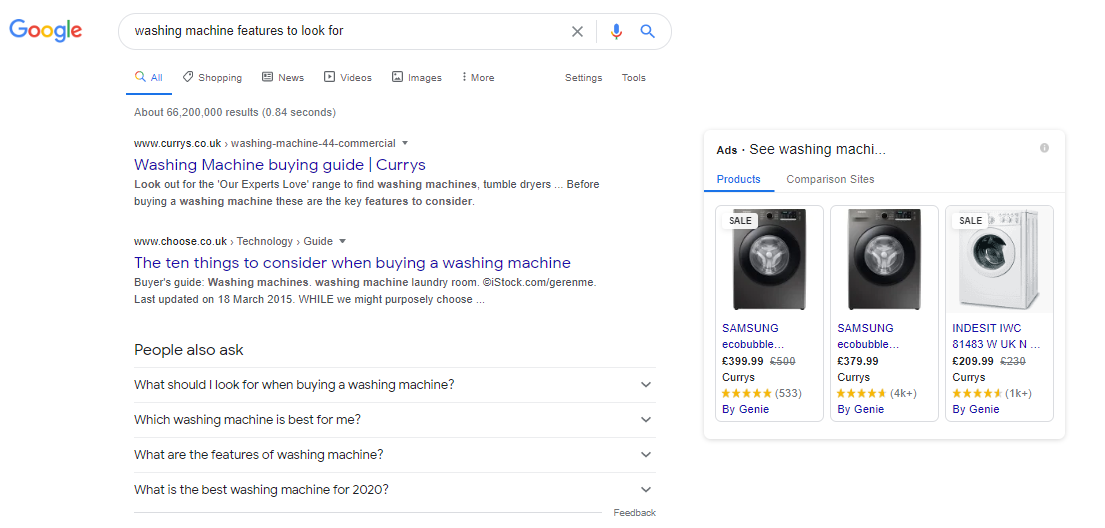The height and width of the screenshot is (528, 1105).
Task: Click the Samsung ecobubble title priced £399.99
Action: (753, 336)
